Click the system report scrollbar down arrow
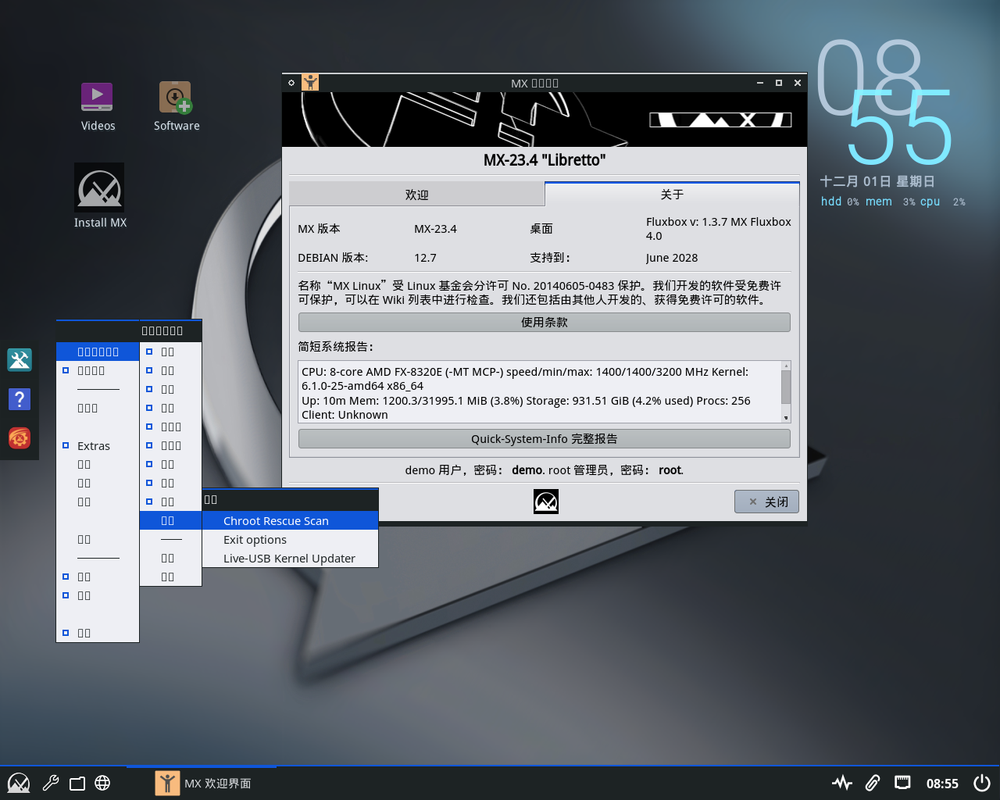Screen dimensions: 1000x800 pos(786,418)
